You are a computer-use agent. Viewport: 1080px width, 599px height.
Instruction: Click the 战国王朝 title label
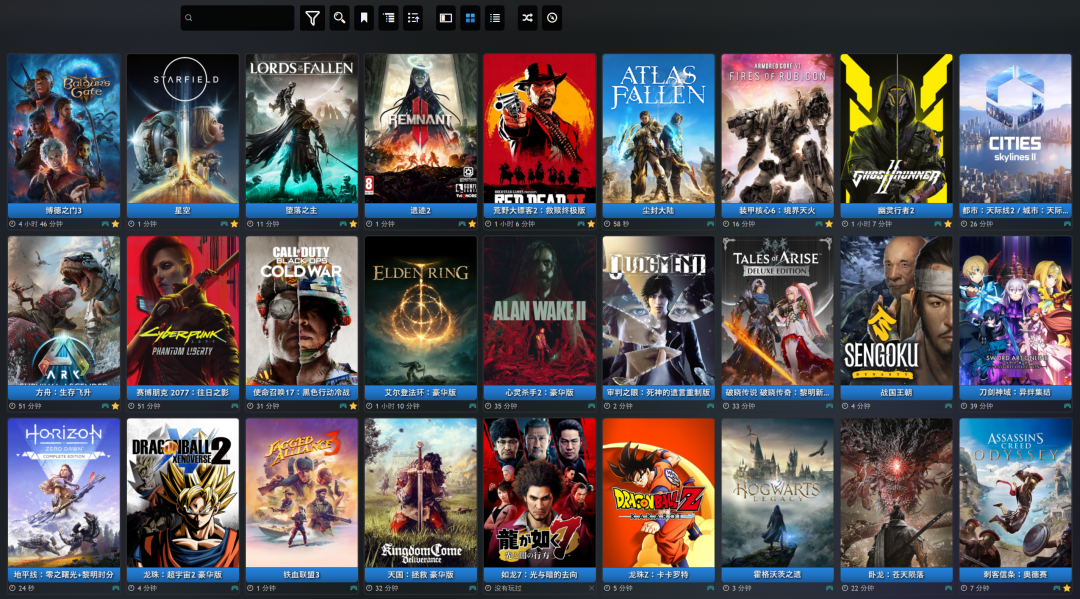896,392
